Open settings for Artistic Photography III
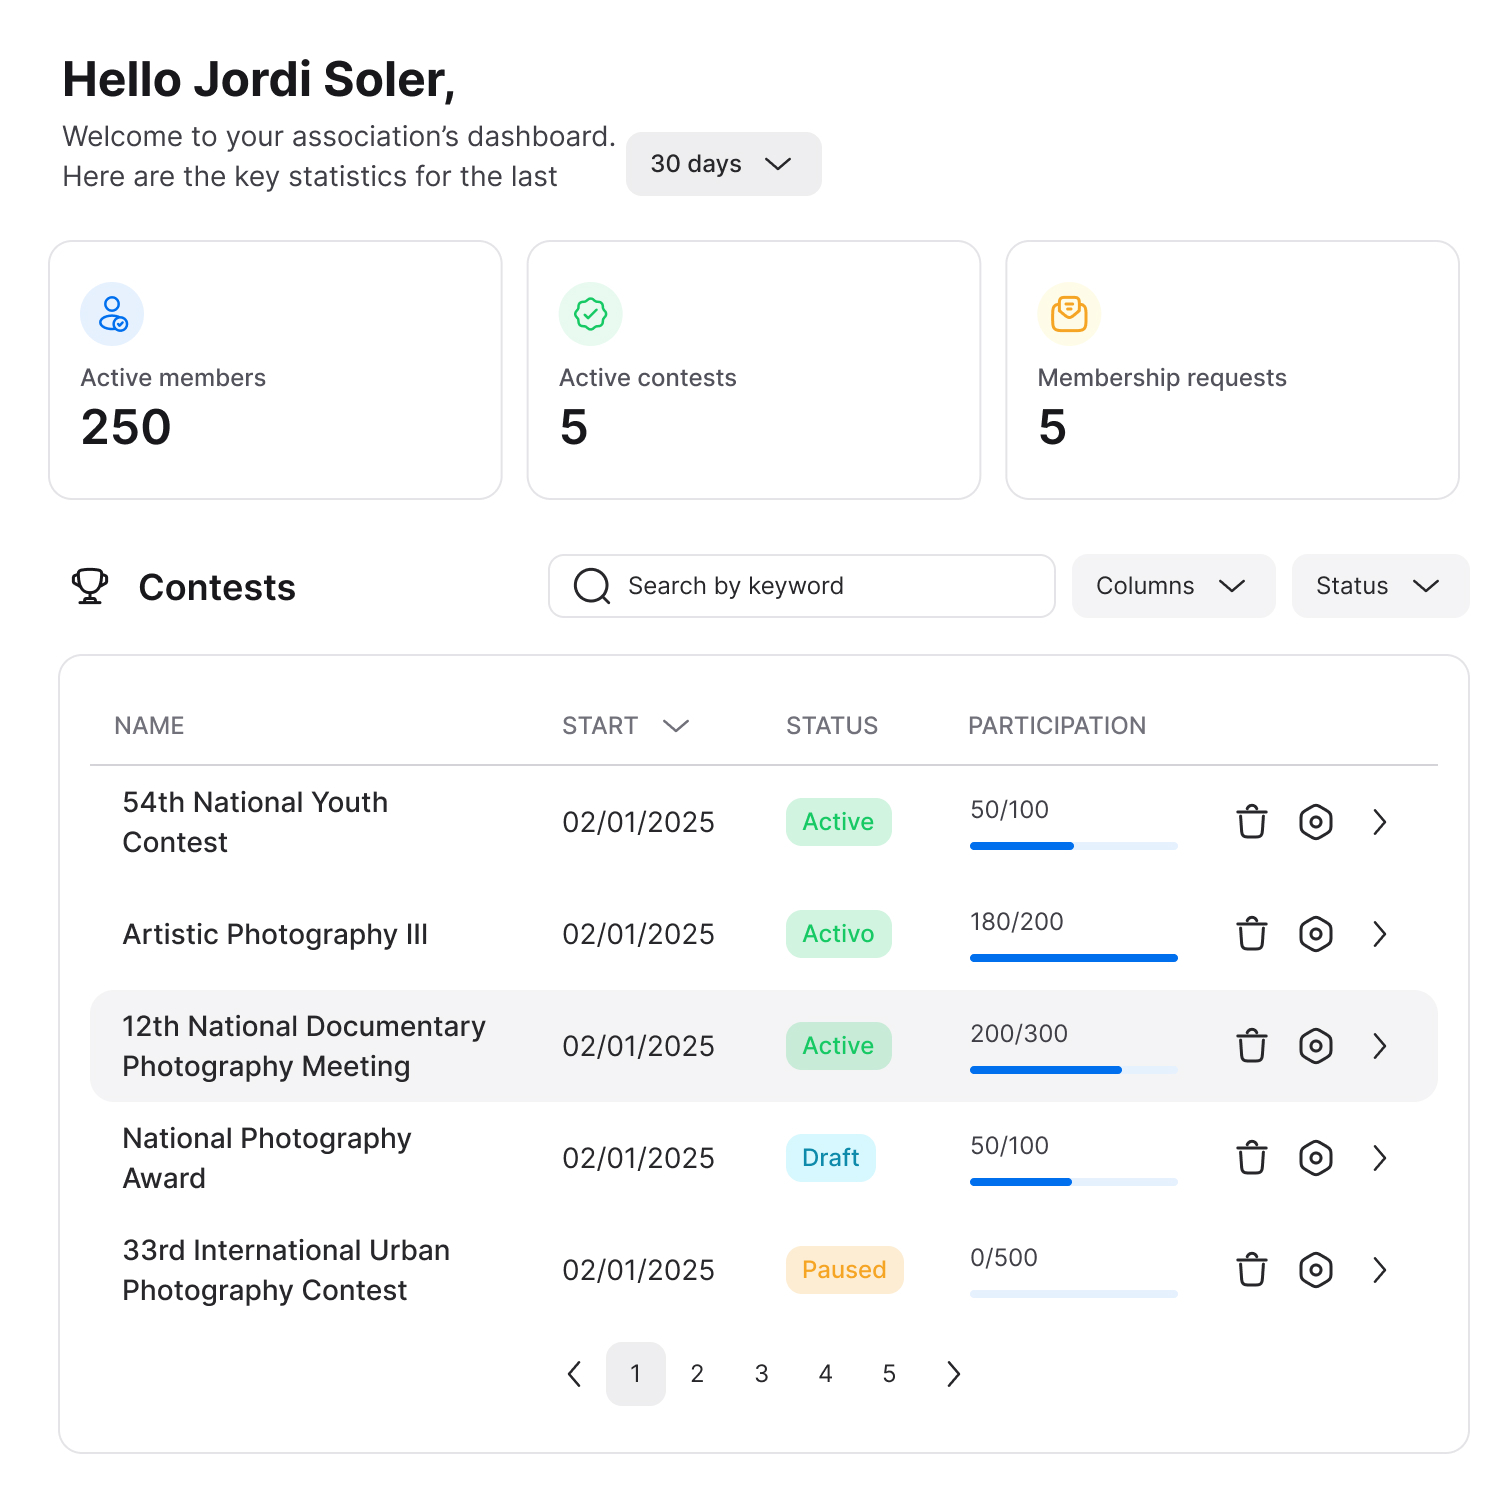The width and height of the screenshot is (1508, 1504). pos(1315,934)
